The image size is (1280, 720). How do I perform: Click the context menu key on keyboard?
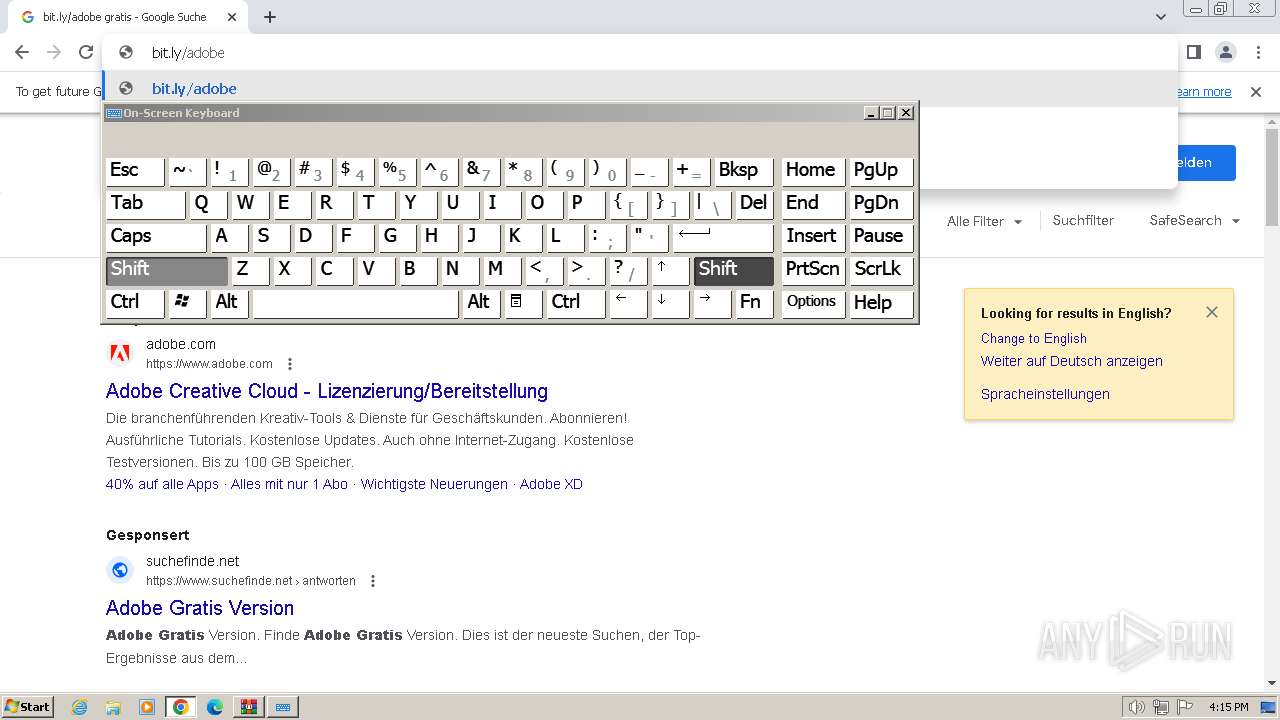pos(522,302)
